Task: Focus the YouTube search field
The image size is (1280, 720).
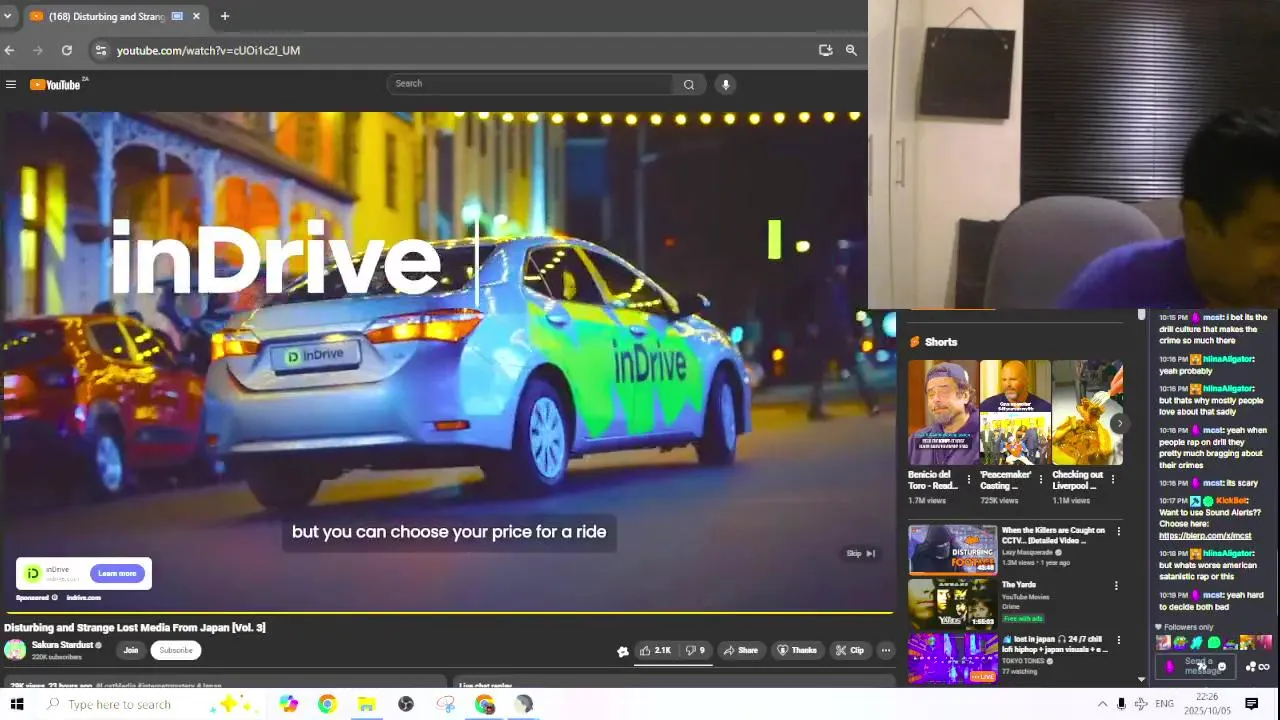Action: (x=531, y=84)
